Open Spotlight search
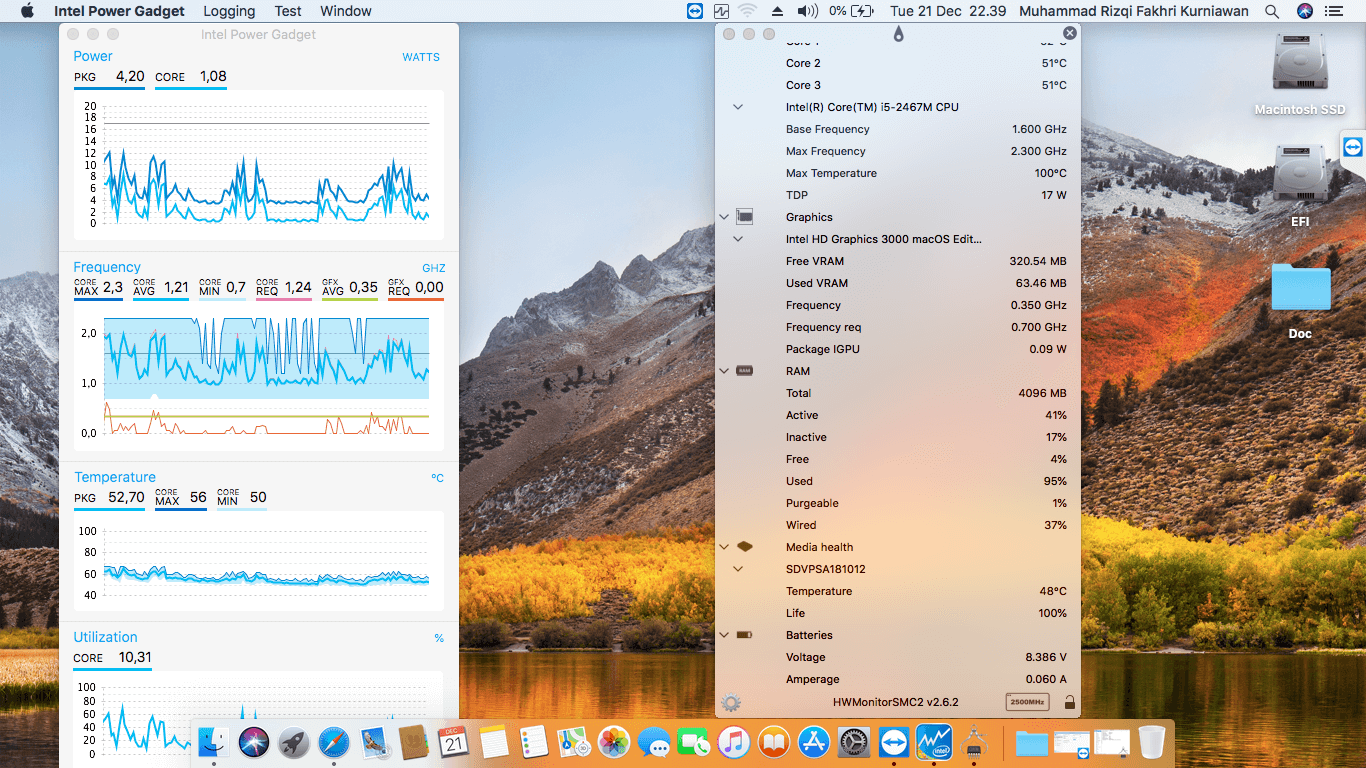Viewport: 1366px width, 768px height. pos(1272,11)
